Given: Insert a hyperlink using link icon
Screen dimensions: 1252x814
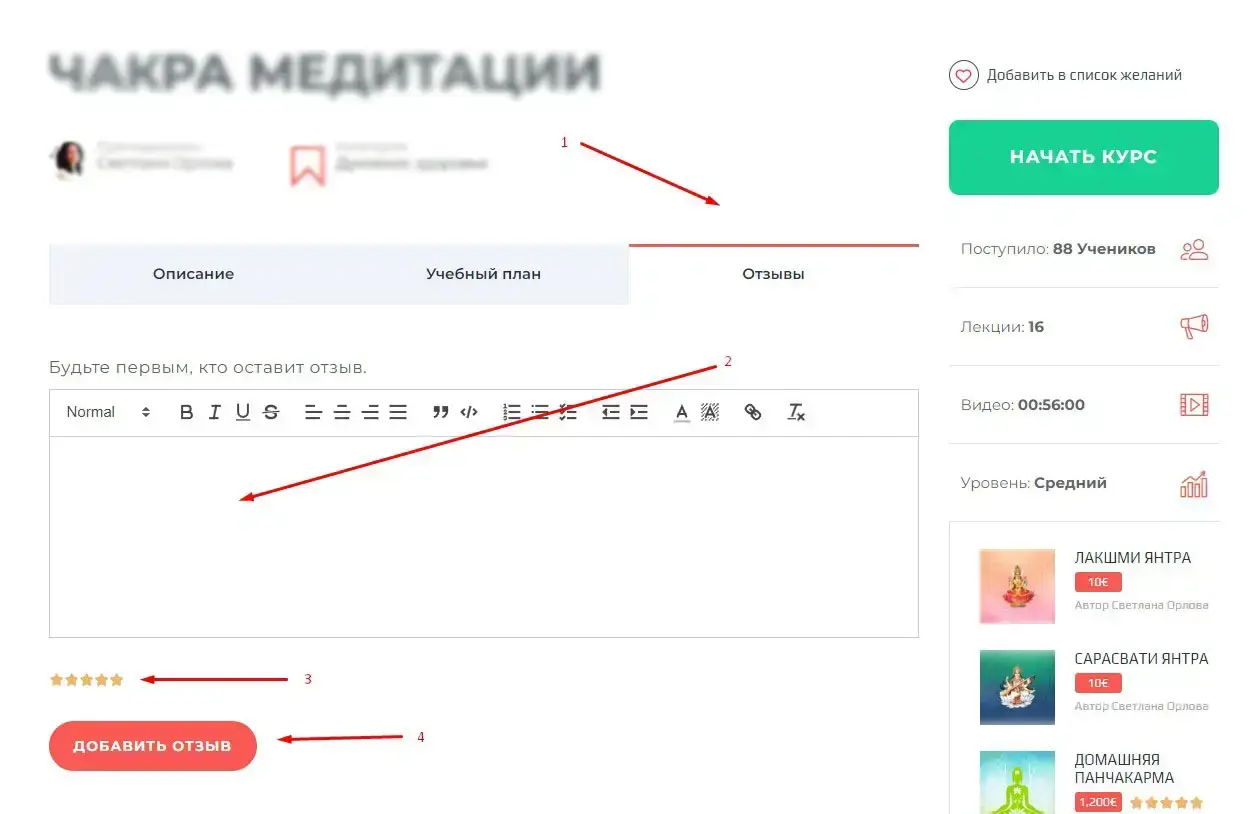Looking at the screenshot, I should [753, 412].
